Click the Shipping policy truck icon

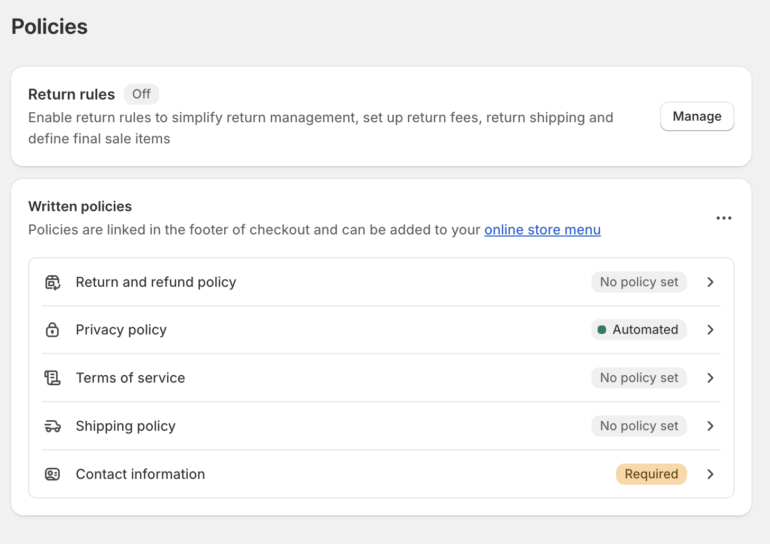click(53, 426)
